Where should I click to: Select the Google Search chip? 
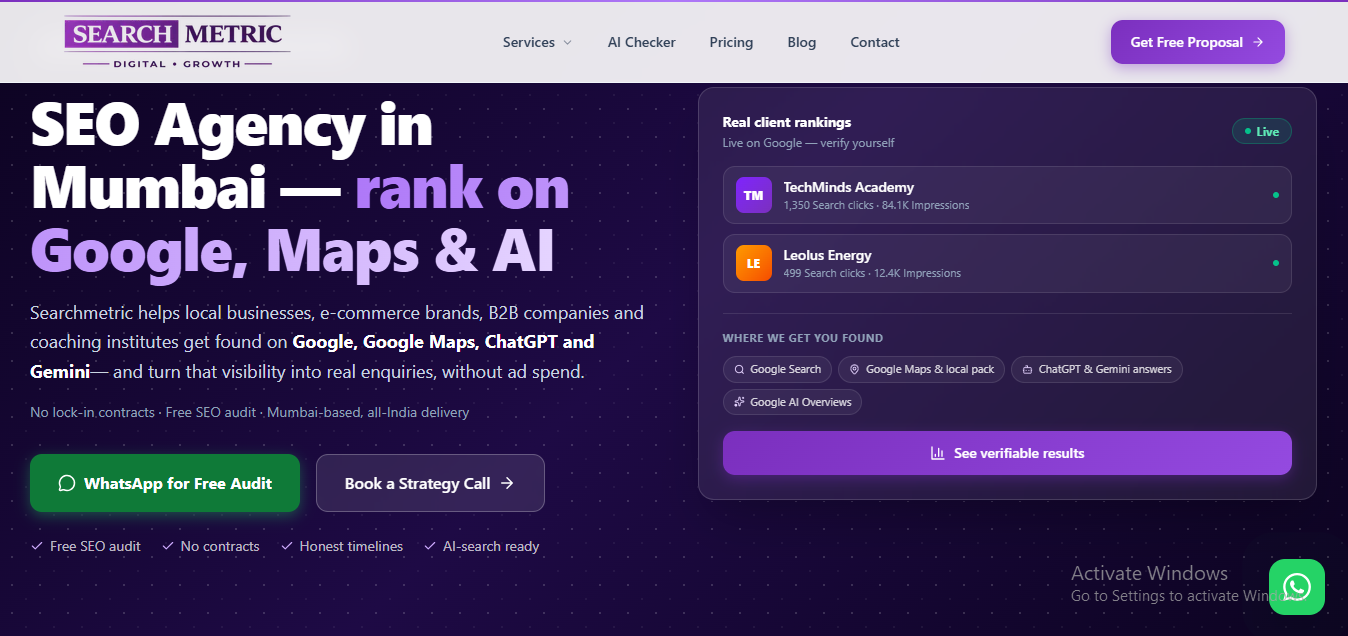[777, 369]
